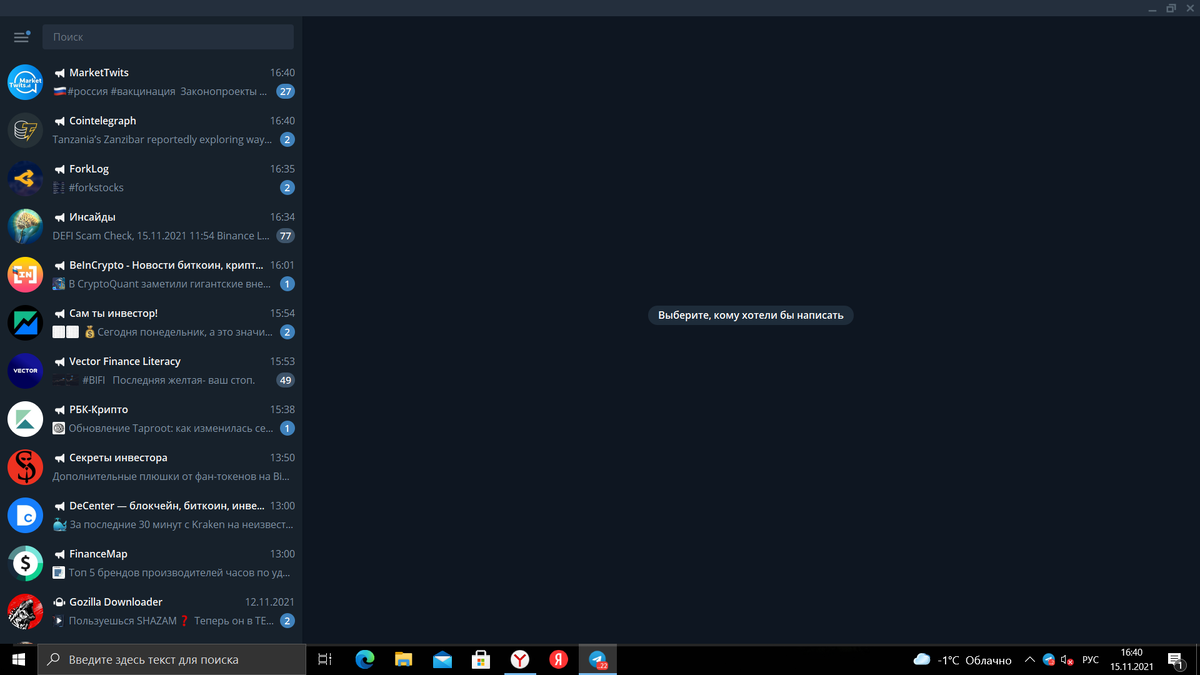Click the BeInCrypto channel avatar
Viewport: 1200px width, 675px height.
point(26,274)
